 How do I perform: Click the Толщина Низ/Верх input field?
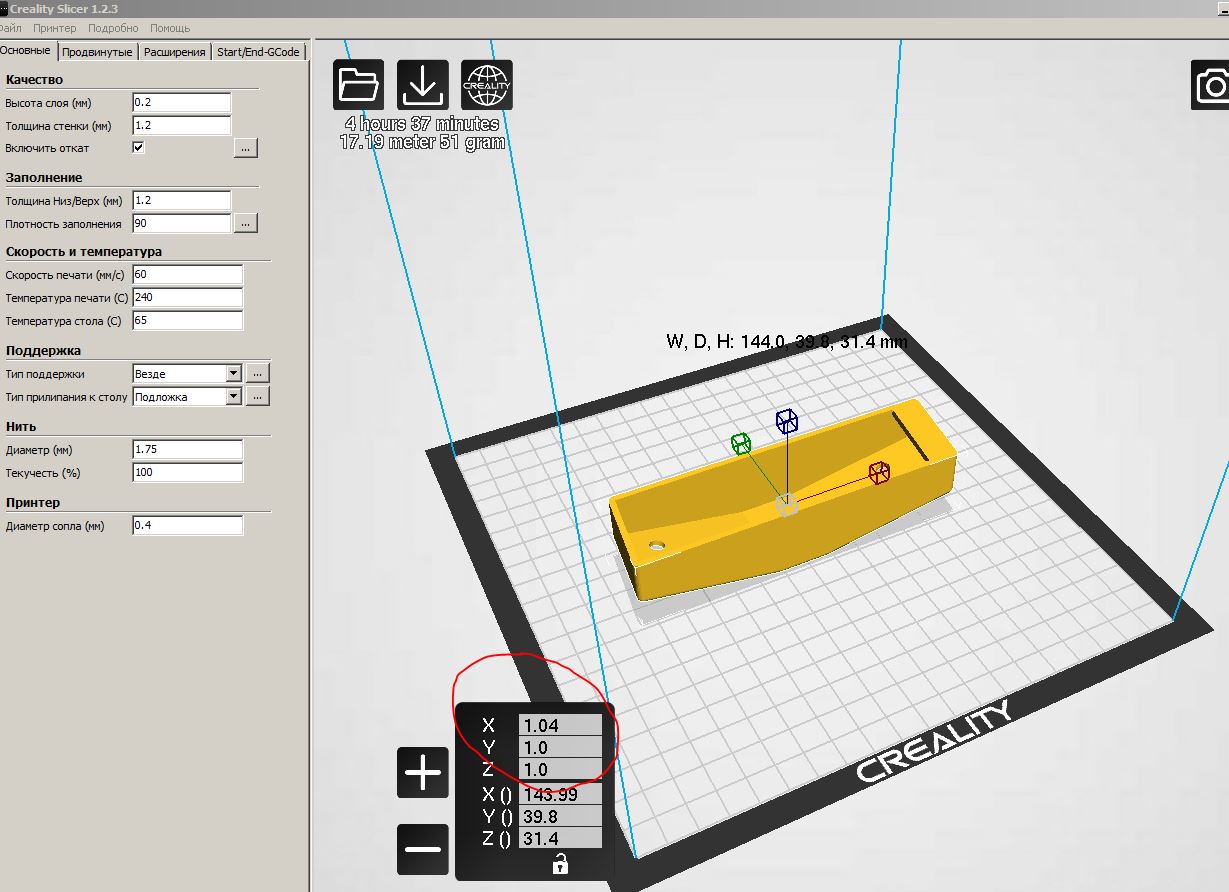pyautogui.click(x=181, y=200)
